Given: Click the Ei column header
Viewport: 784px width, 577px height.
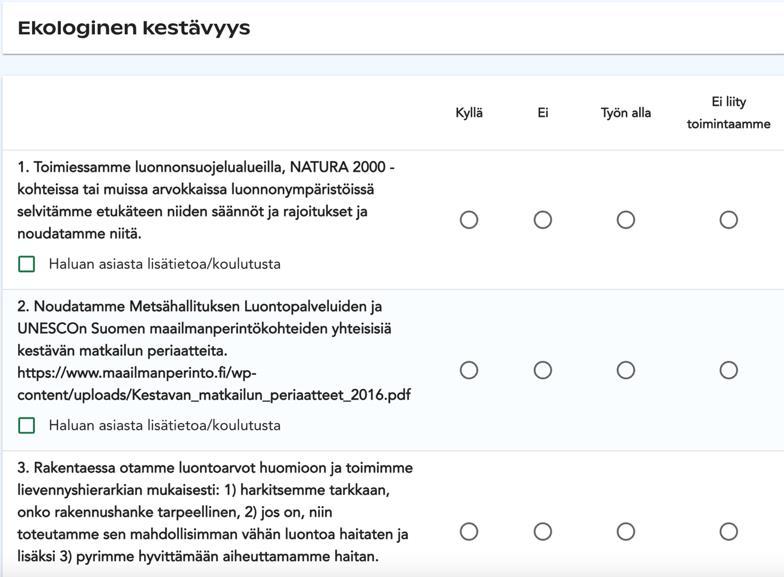Looking at the screenshot, I should [543, 113].
